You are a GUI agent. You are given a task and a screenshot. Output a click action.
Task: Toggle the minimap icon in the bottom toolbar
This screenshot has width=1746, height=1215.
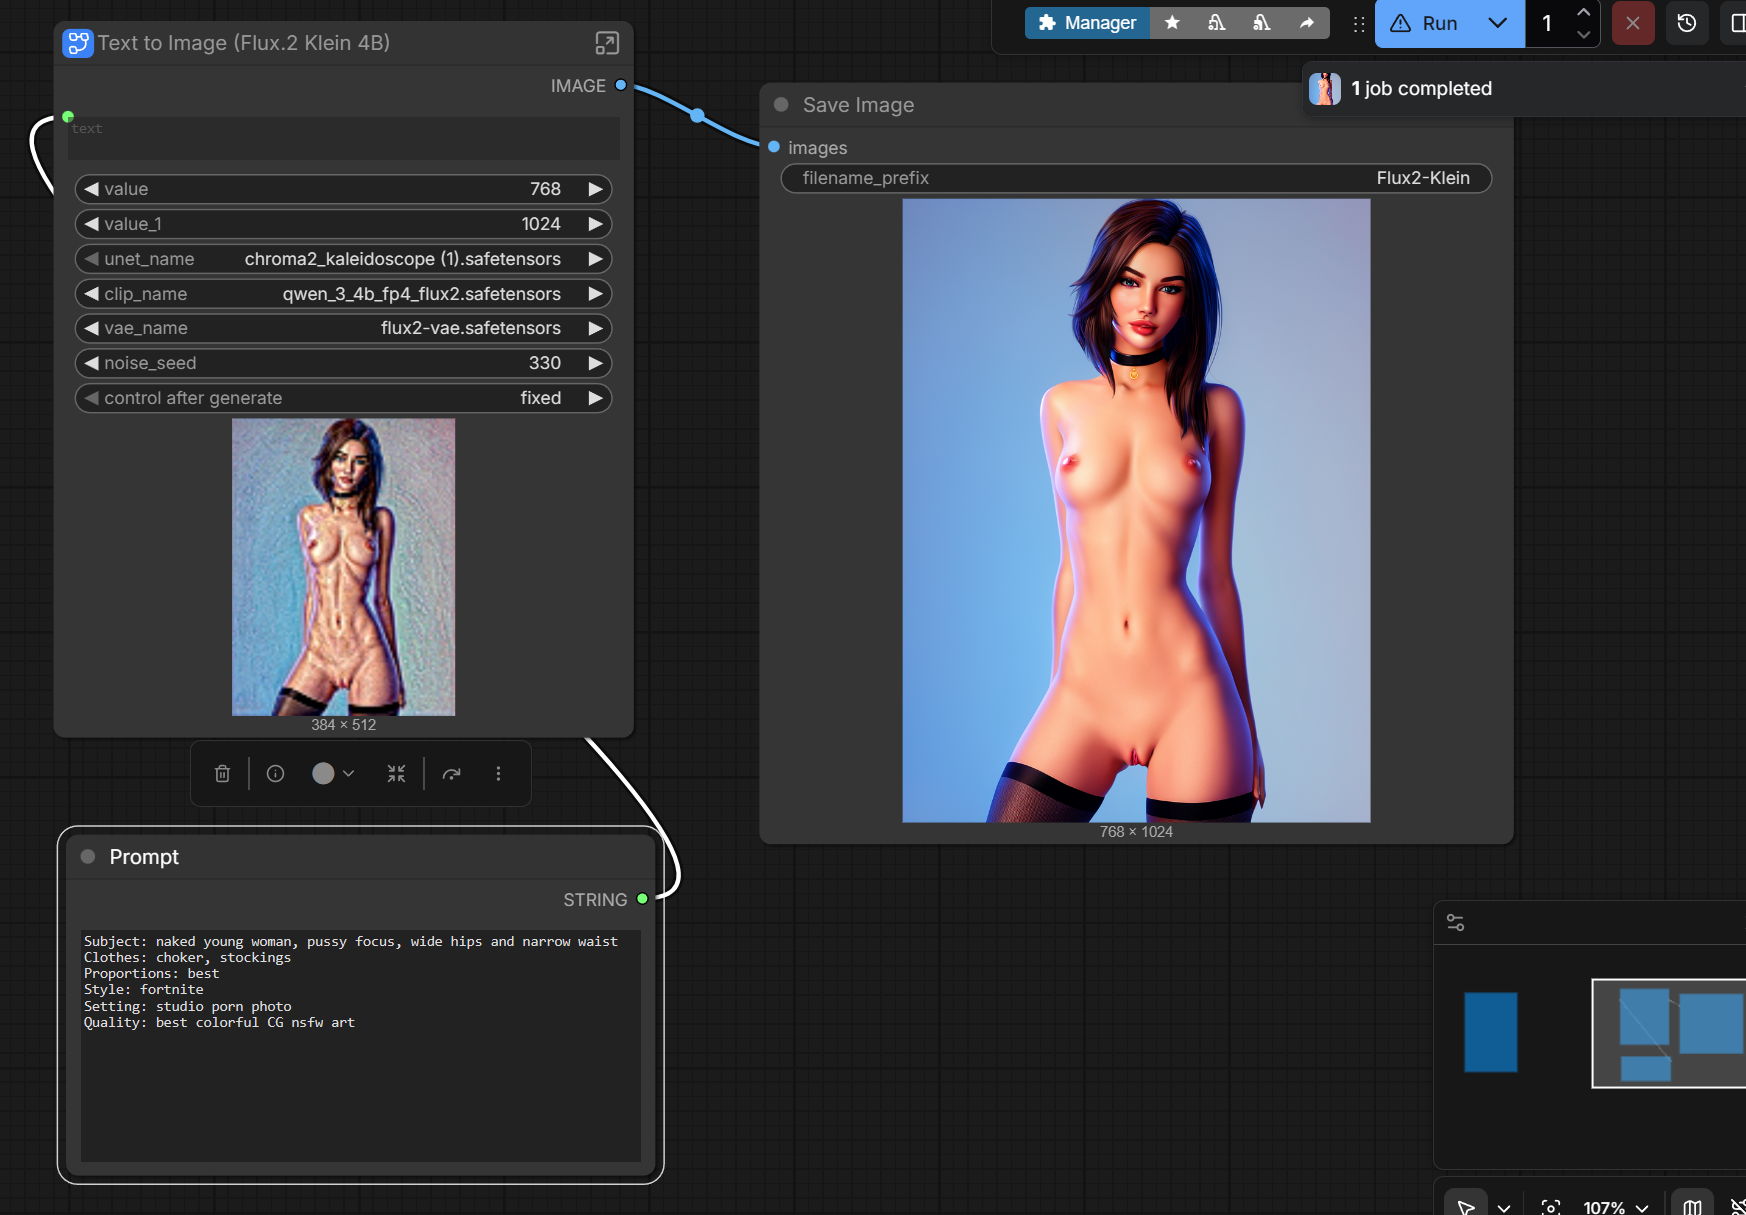click(x=1692, y=1207)
